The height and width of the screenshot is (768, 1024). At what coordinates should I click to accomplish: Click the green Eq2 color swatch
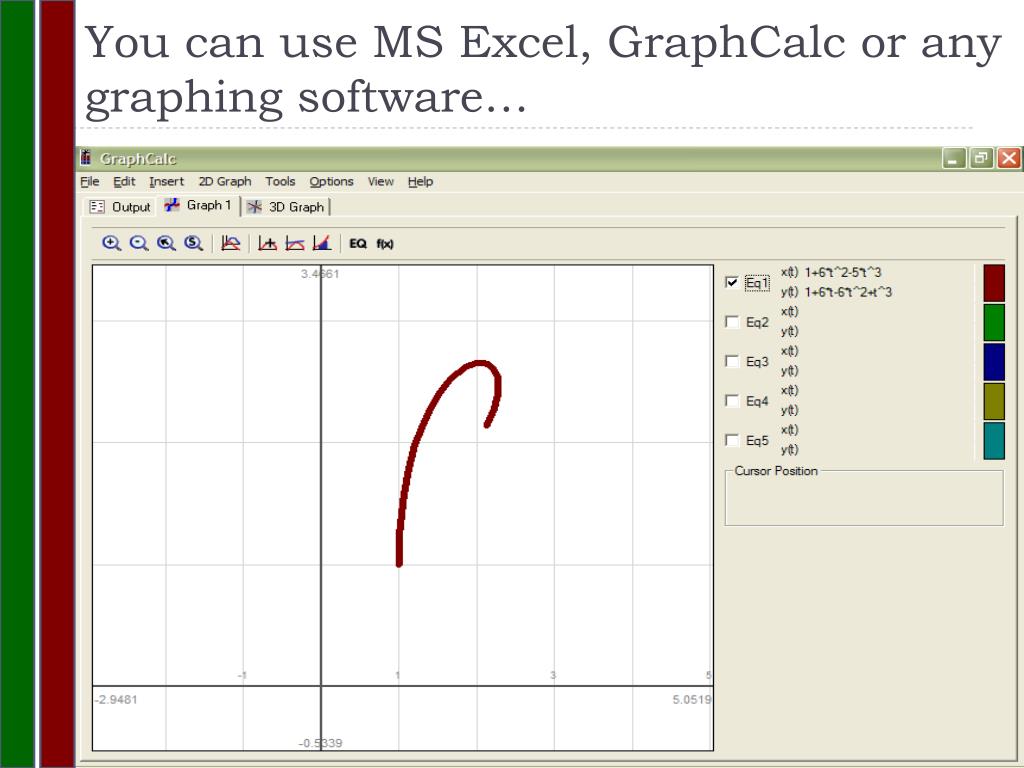pyautogui.click(x=994, y=322)
